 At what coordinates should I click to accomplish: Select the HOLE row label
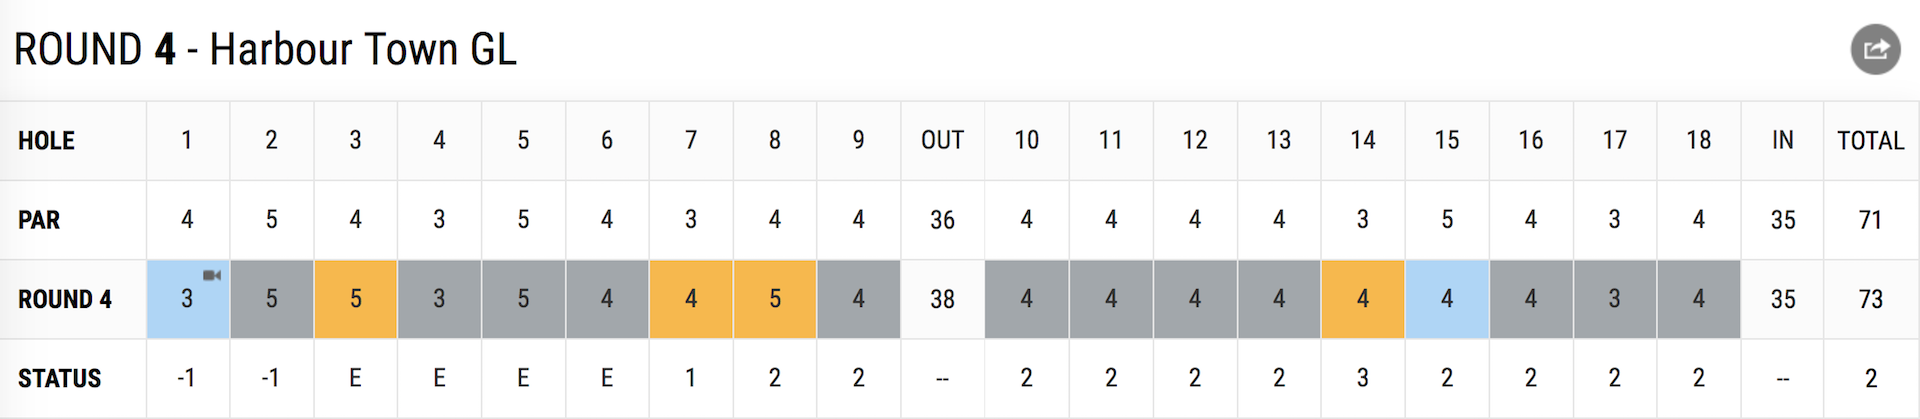click(x=46, y=141)
